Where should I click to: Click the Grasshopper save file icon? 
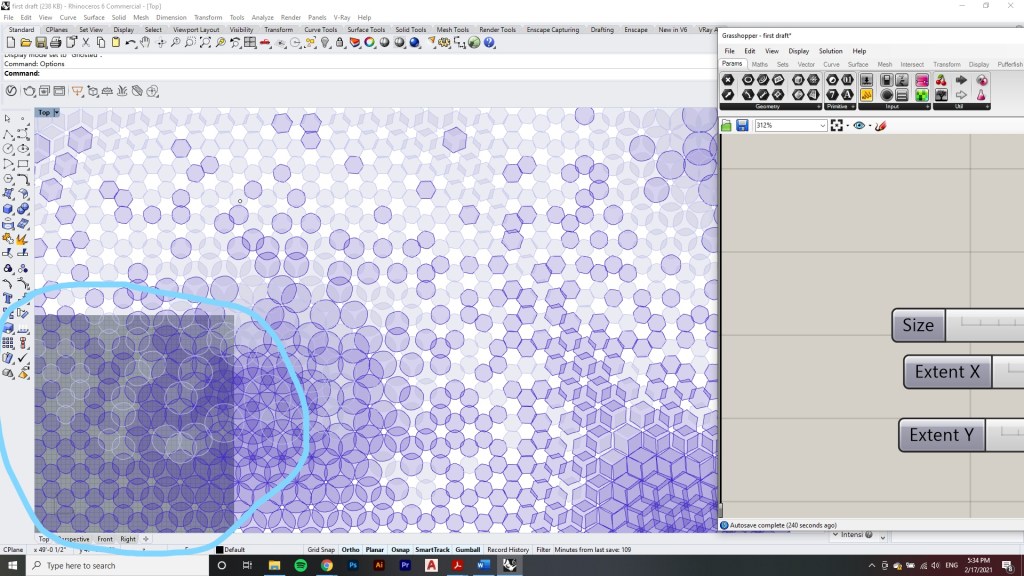pyautogui.click(x=742, y=125)
